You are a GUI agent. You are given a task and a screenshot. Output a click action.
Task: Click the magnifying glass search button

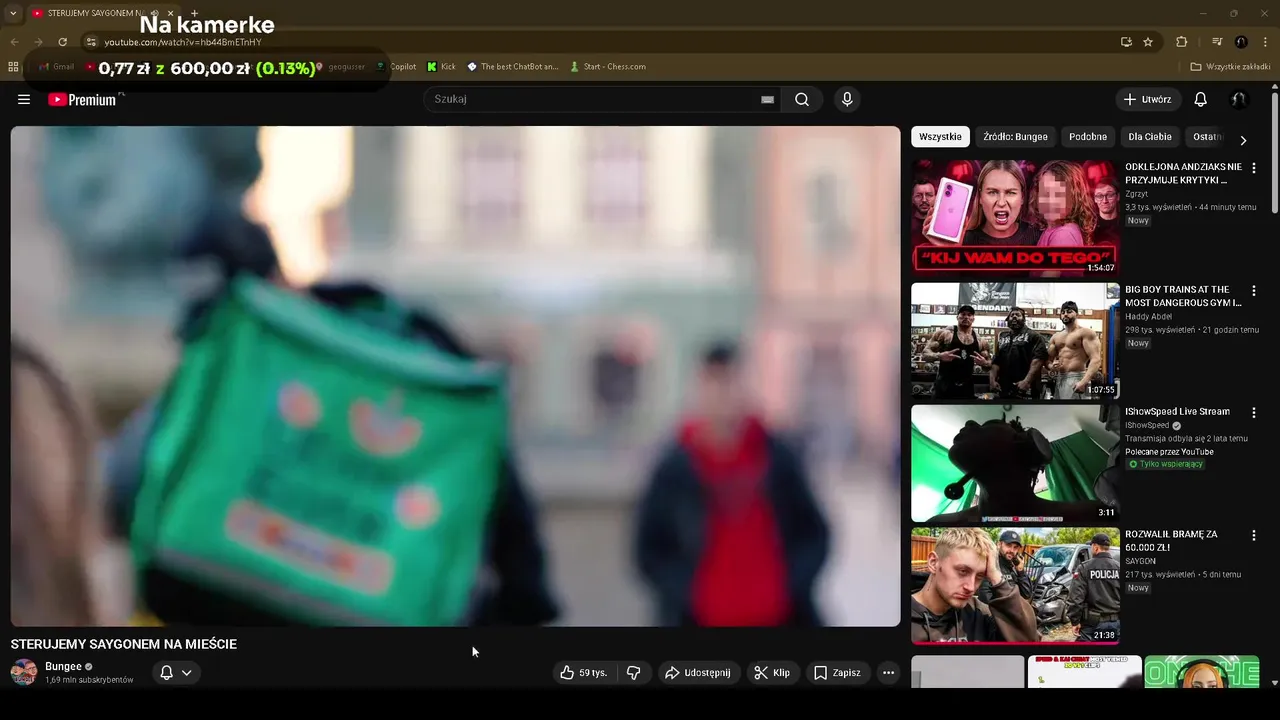click(802, 99)
